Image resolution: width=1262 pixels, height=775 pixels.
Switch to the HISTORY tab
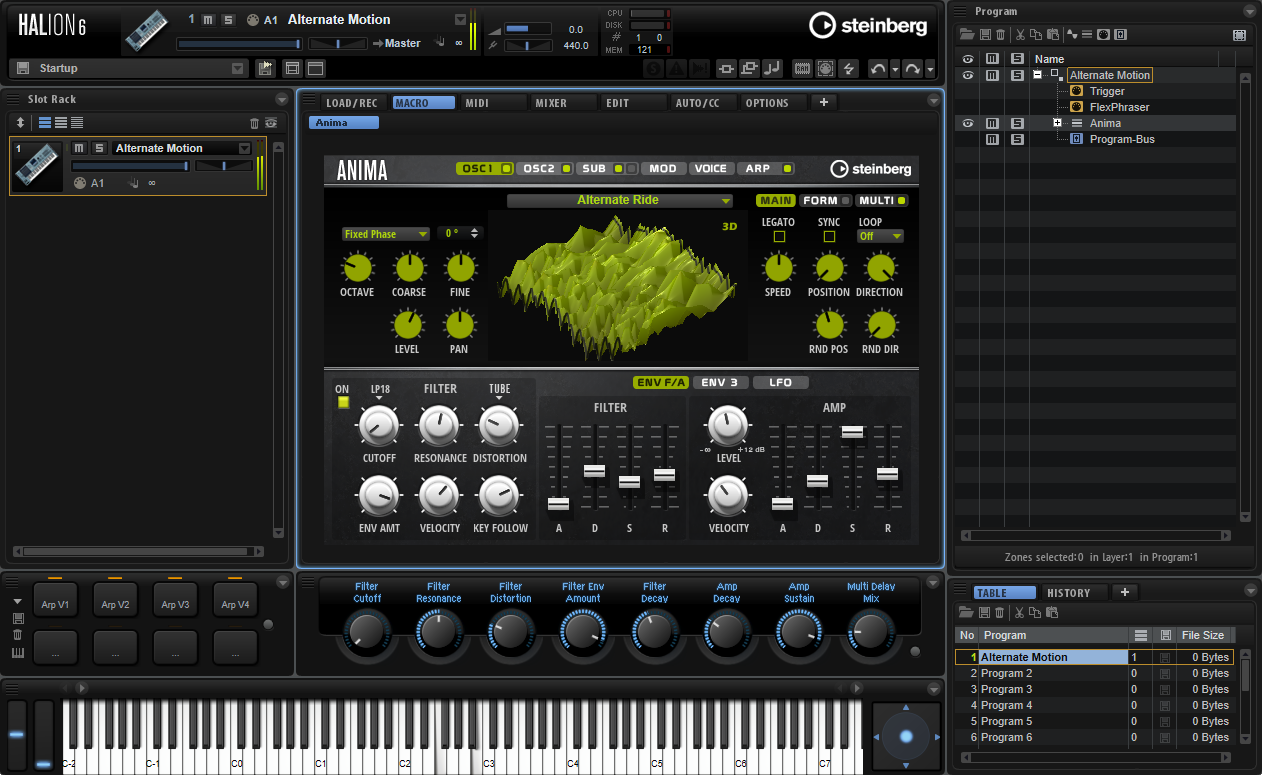(x=1073, y=593)
